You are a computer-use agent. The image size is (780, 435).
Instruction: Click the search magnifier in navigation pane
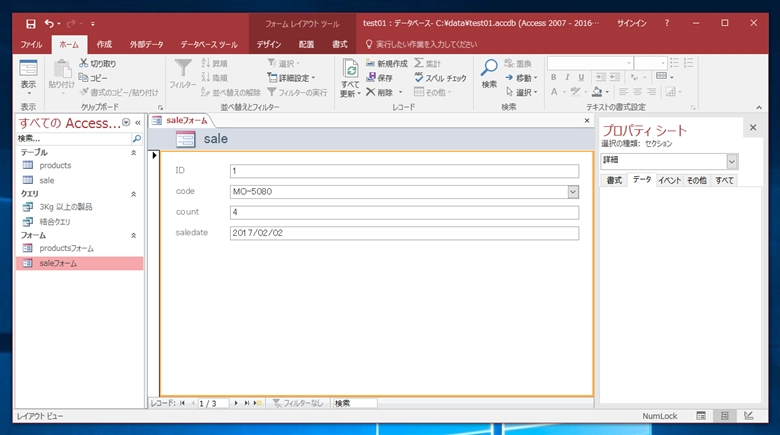137,138
